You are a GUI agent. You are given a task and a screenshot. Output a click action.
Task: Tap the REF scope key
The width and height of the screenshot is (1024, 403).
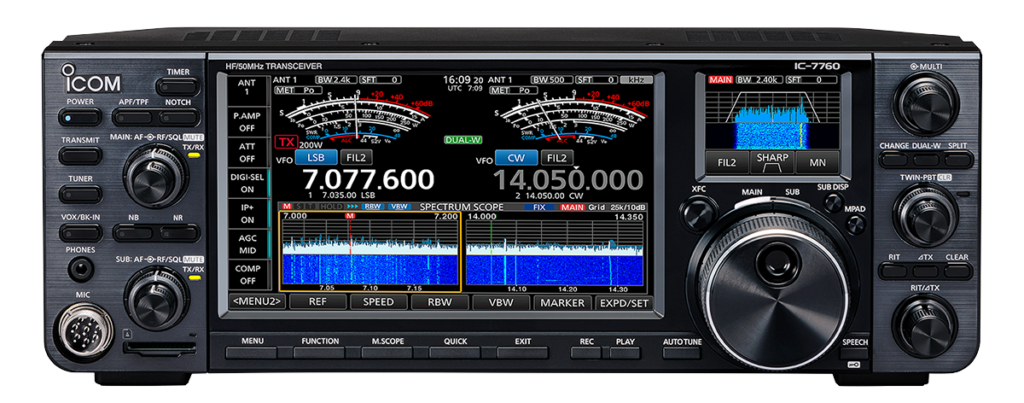point(318,302)
